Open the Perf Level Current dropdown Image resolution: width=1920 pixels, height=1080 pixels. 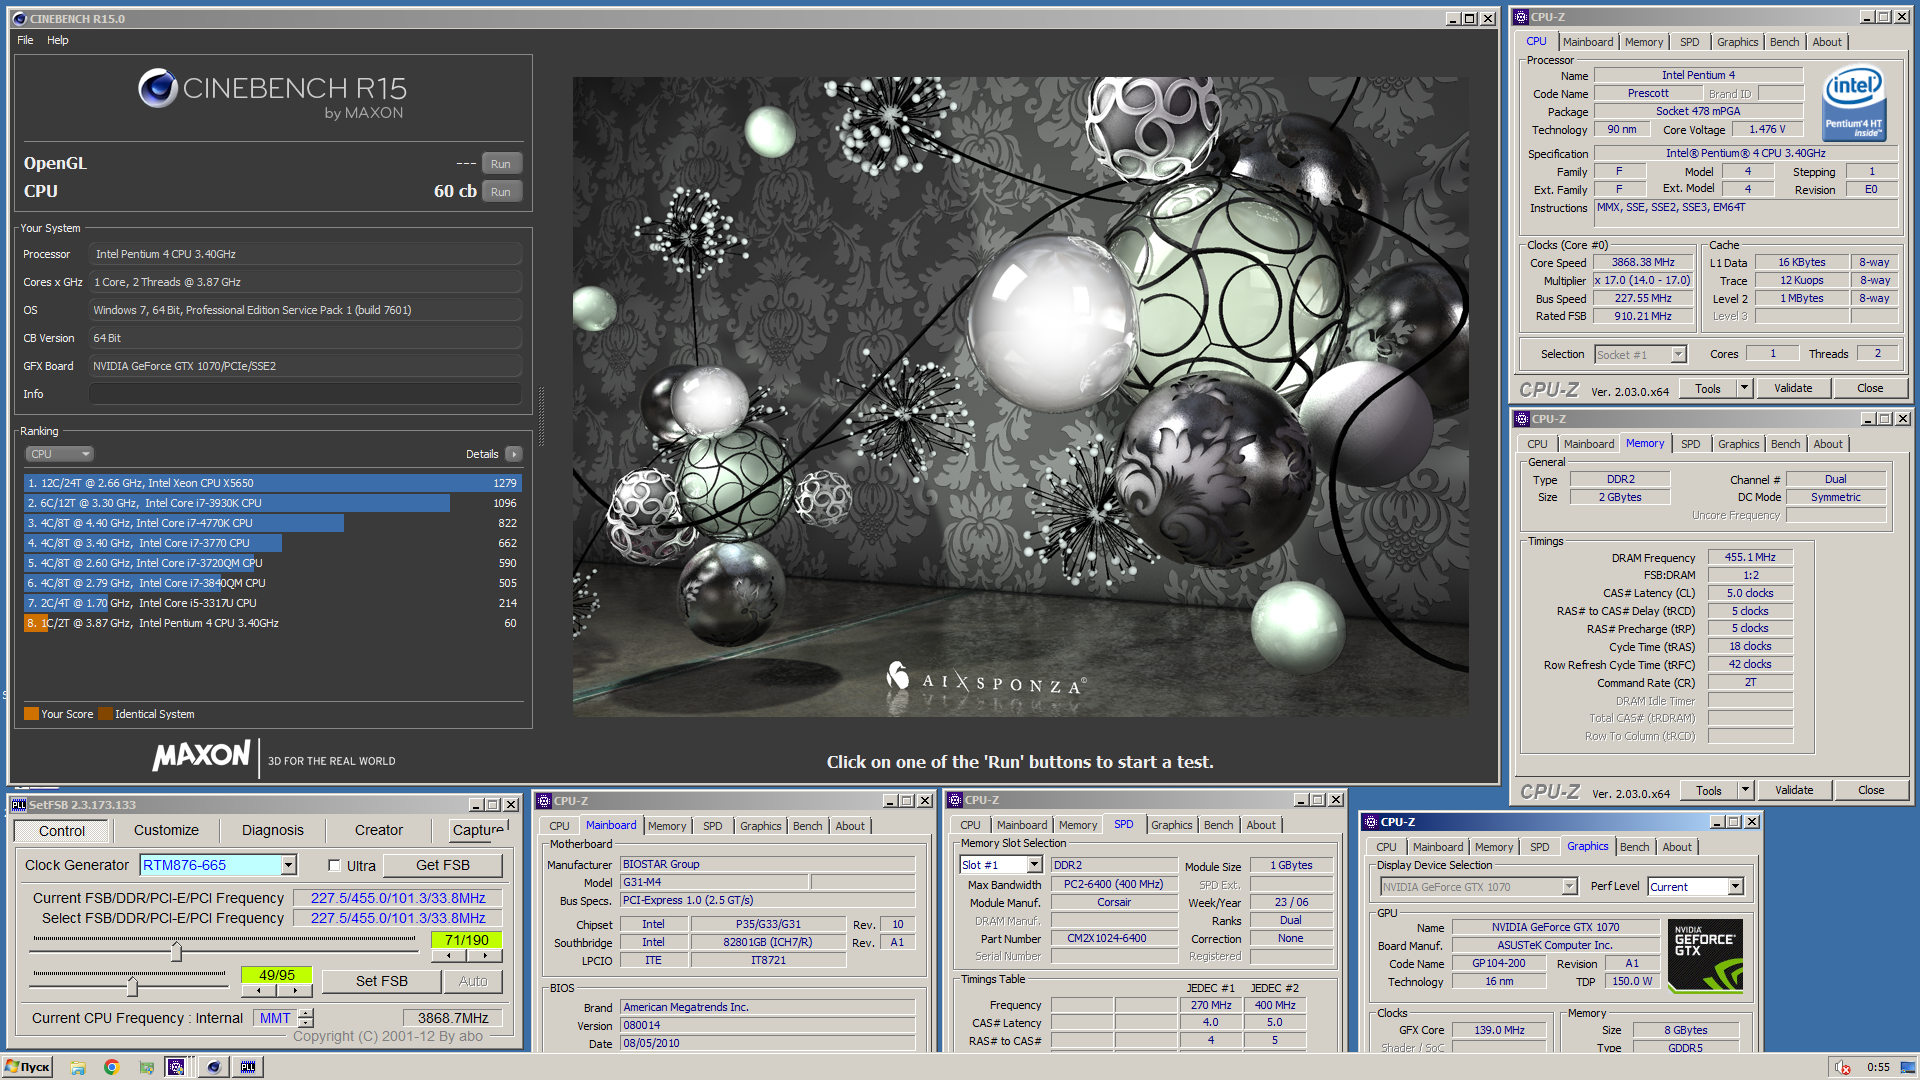tap(1736, 887)
